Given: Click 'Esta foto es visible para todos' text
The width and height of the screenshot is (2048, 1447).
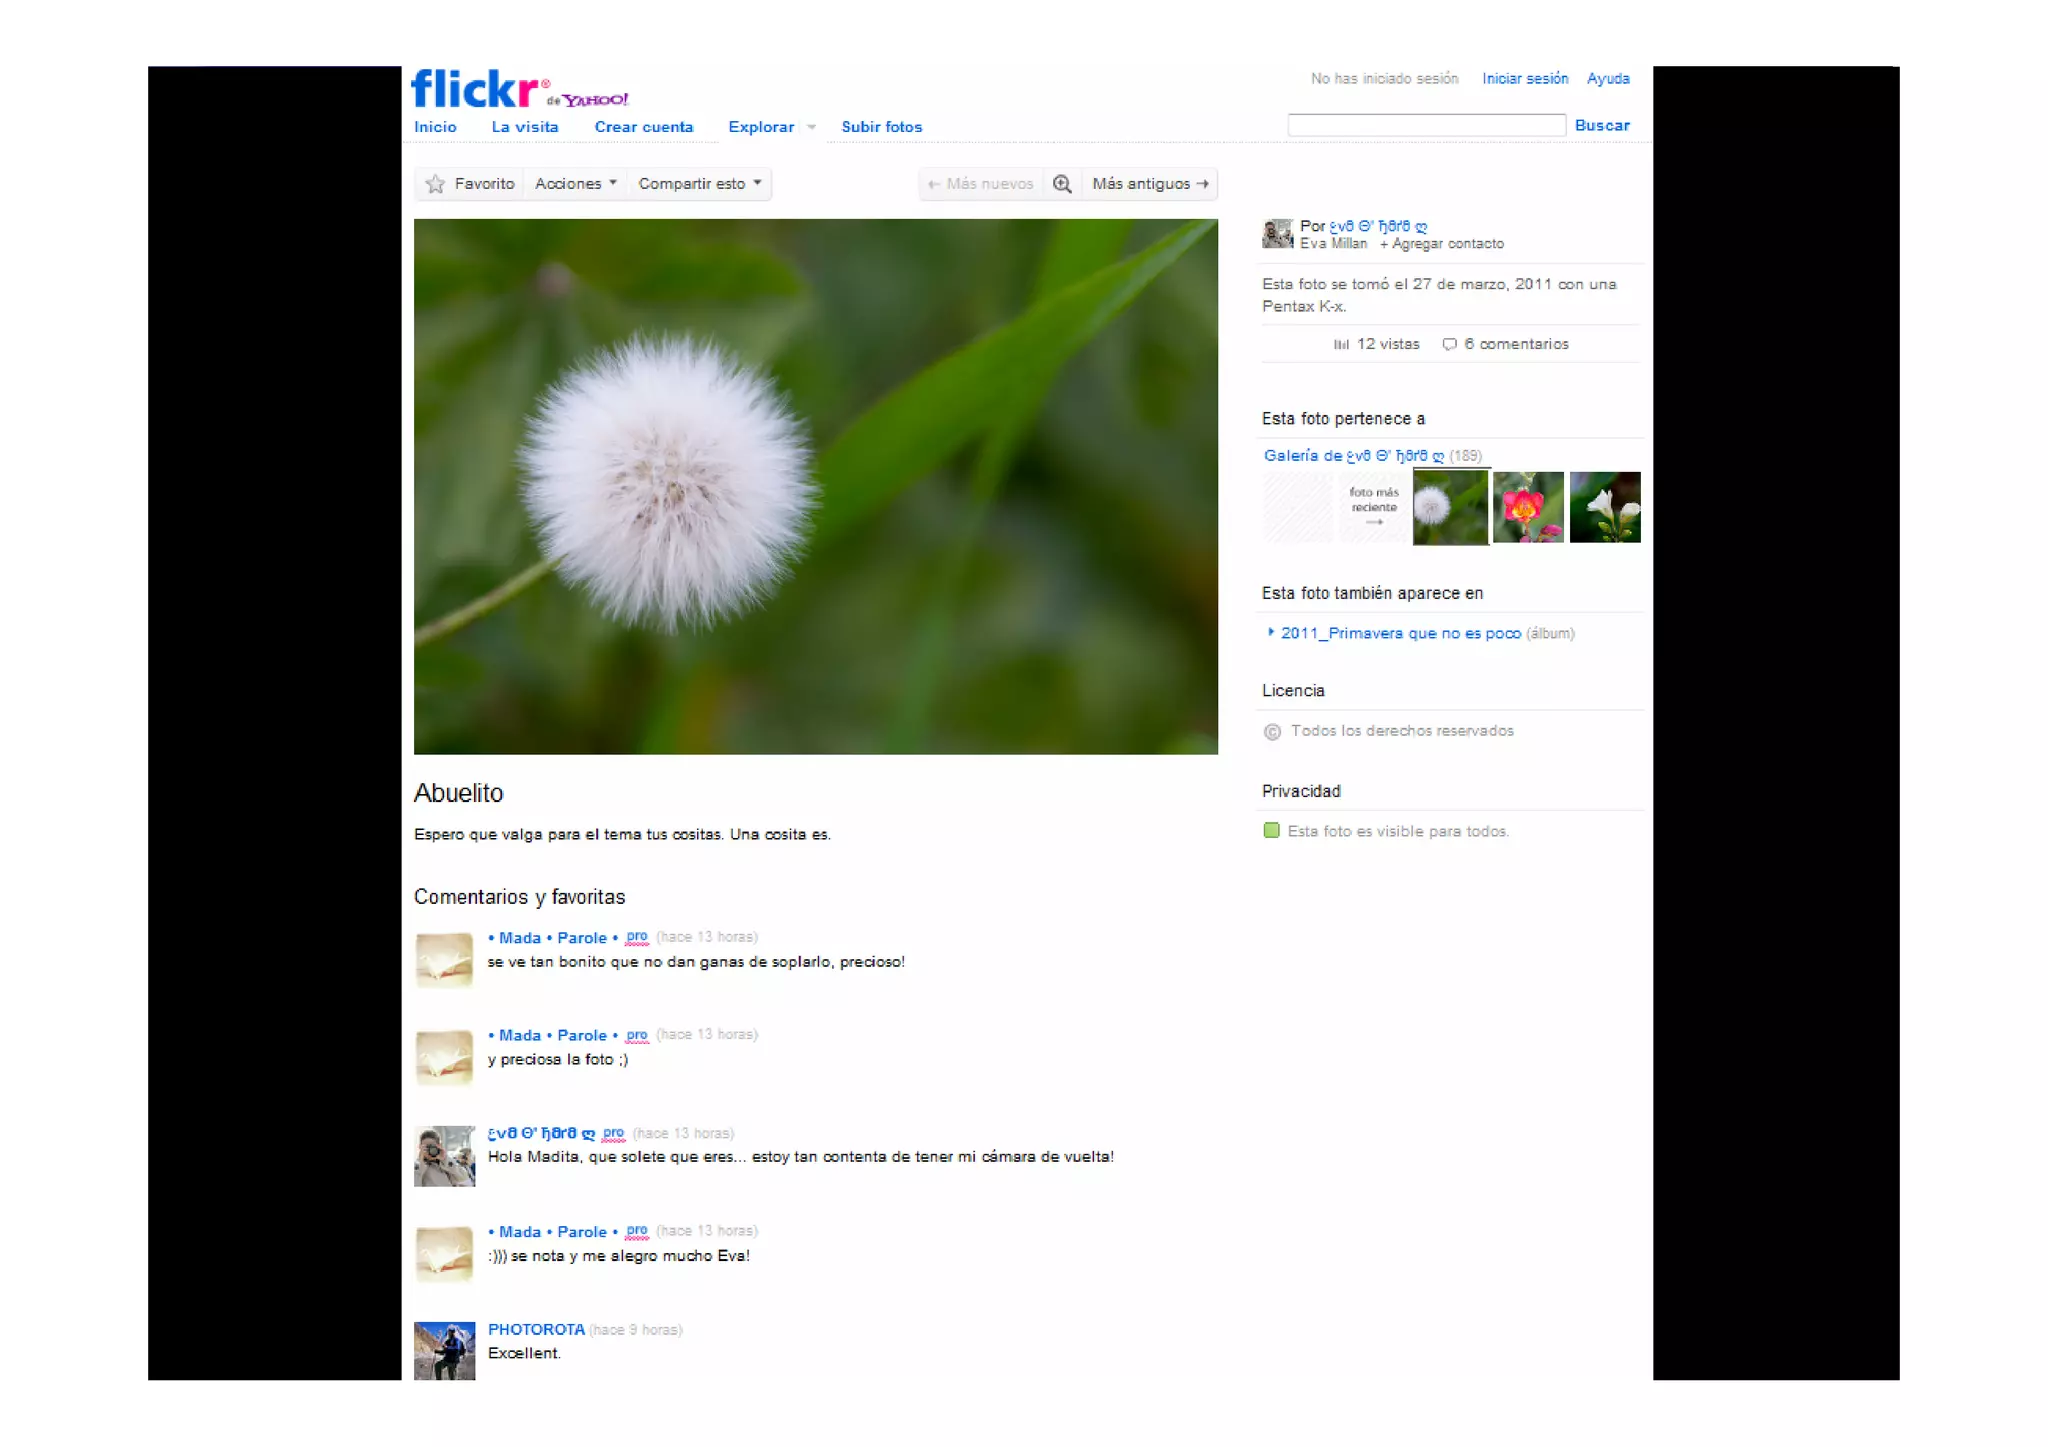Looking at the screenshot, I should tap(1398, 831).
